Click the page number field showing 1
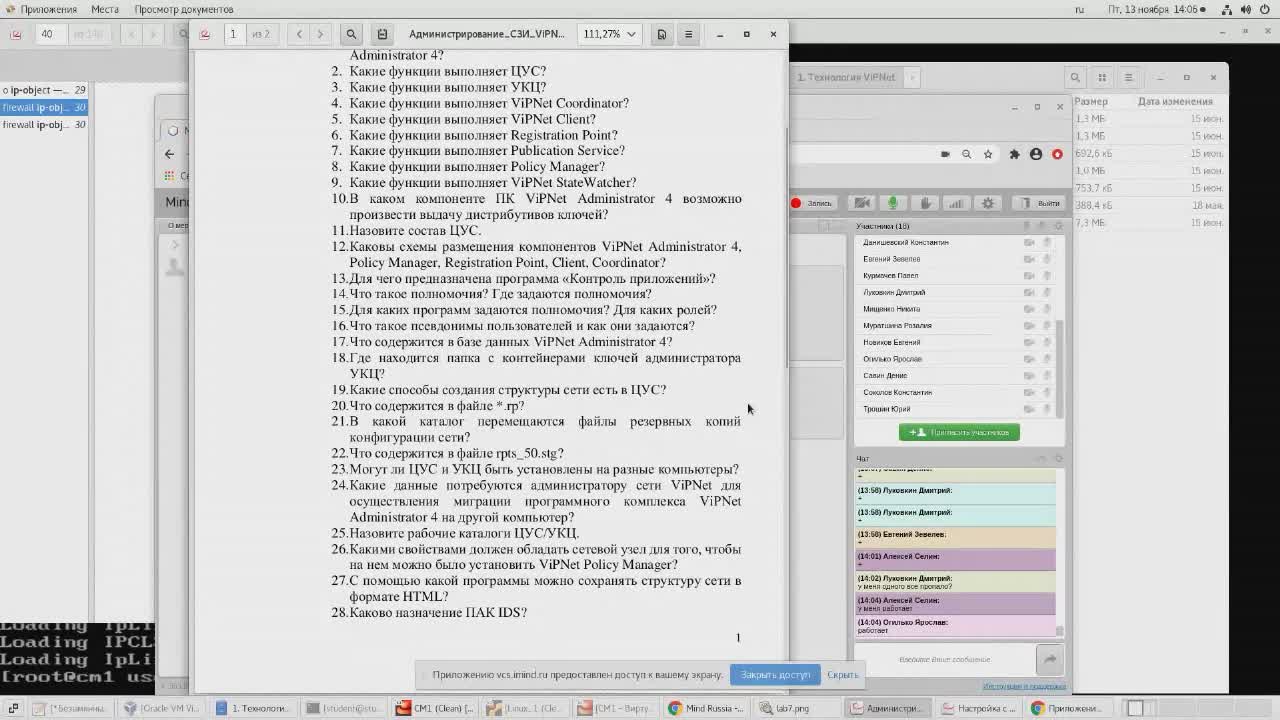The width and height of the screenshot is (1280, 720). 233,34
